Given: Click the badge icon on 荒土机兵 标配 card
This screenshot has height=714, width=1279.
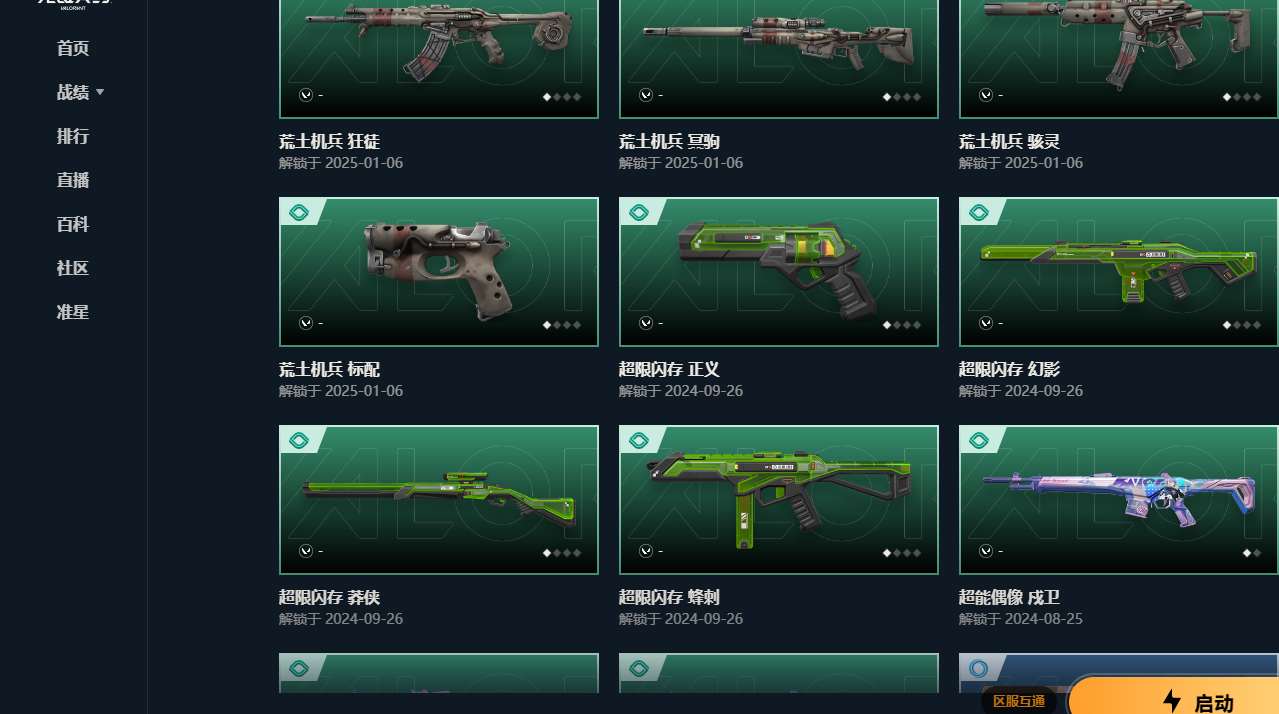Looking at the screenshot, I should coord(297,212).
